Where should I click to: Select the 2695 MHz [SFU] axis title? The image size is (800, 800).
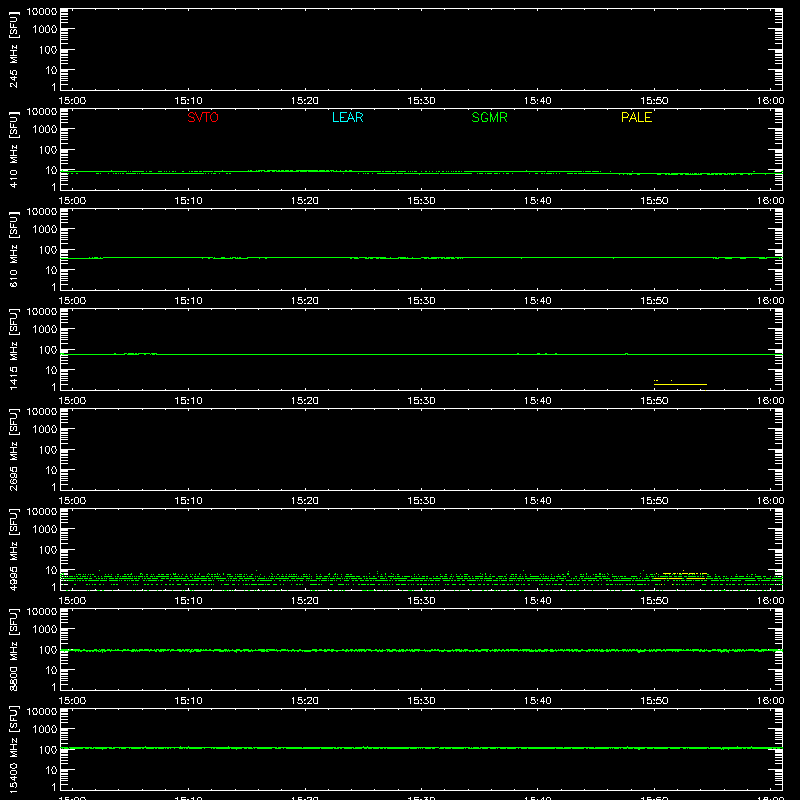coord(13,449)
